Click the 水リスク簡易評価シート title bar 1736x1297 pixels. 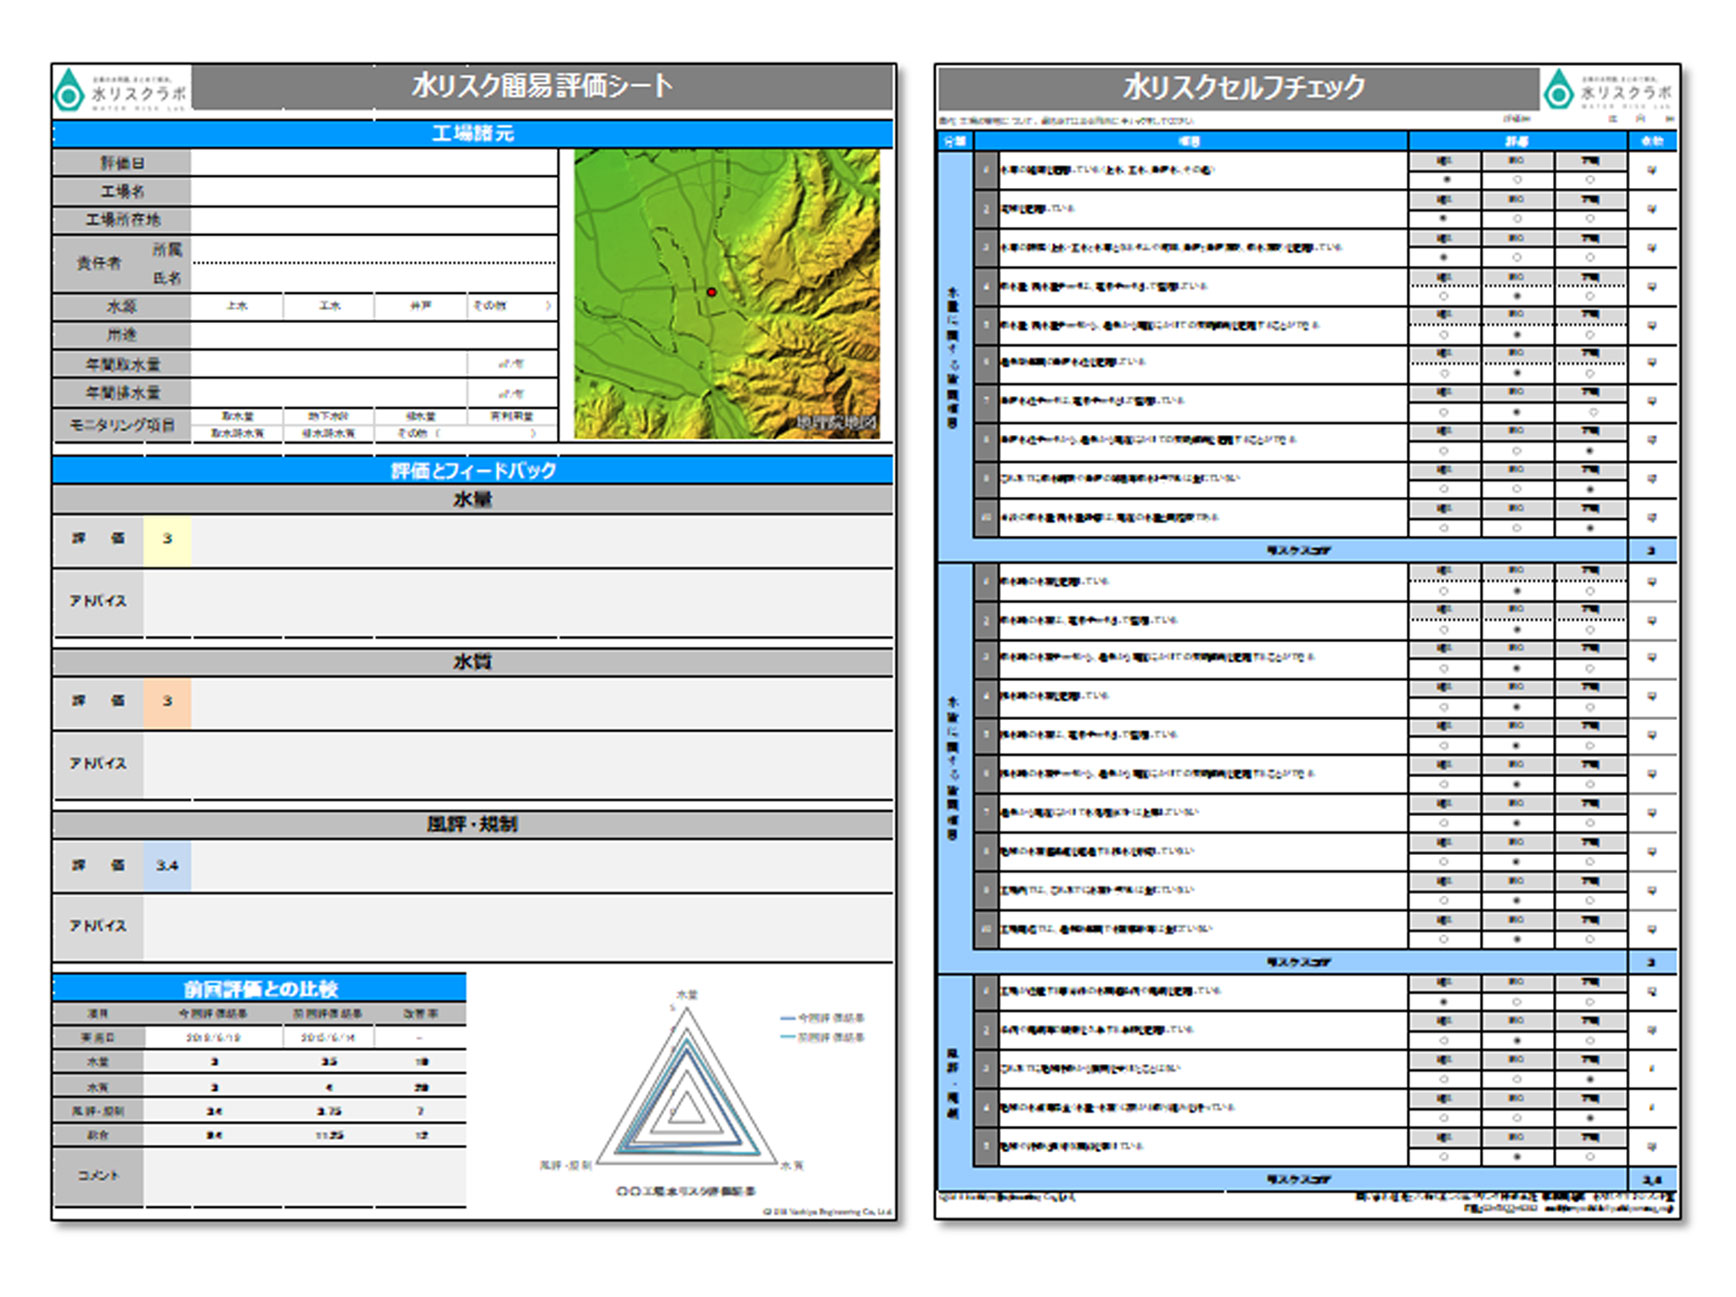click(542, 86)
